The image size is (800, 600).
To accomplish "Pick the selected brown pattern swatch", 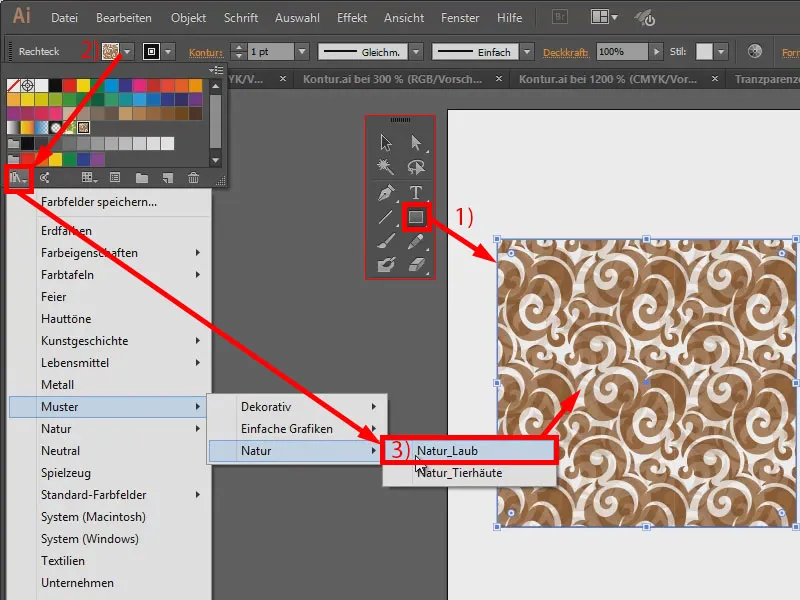I will pos(84,128).
